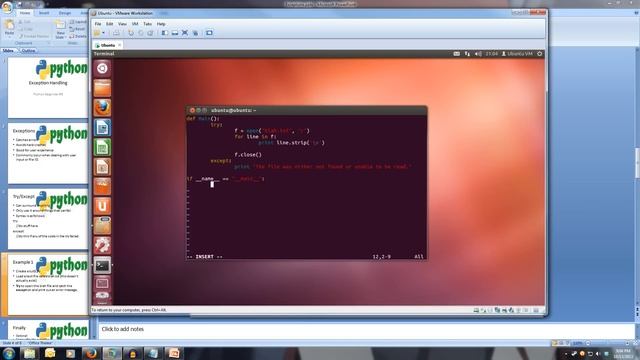
Task: Open Ubuntu Software Center from launcher
Action: coord(102,186)
